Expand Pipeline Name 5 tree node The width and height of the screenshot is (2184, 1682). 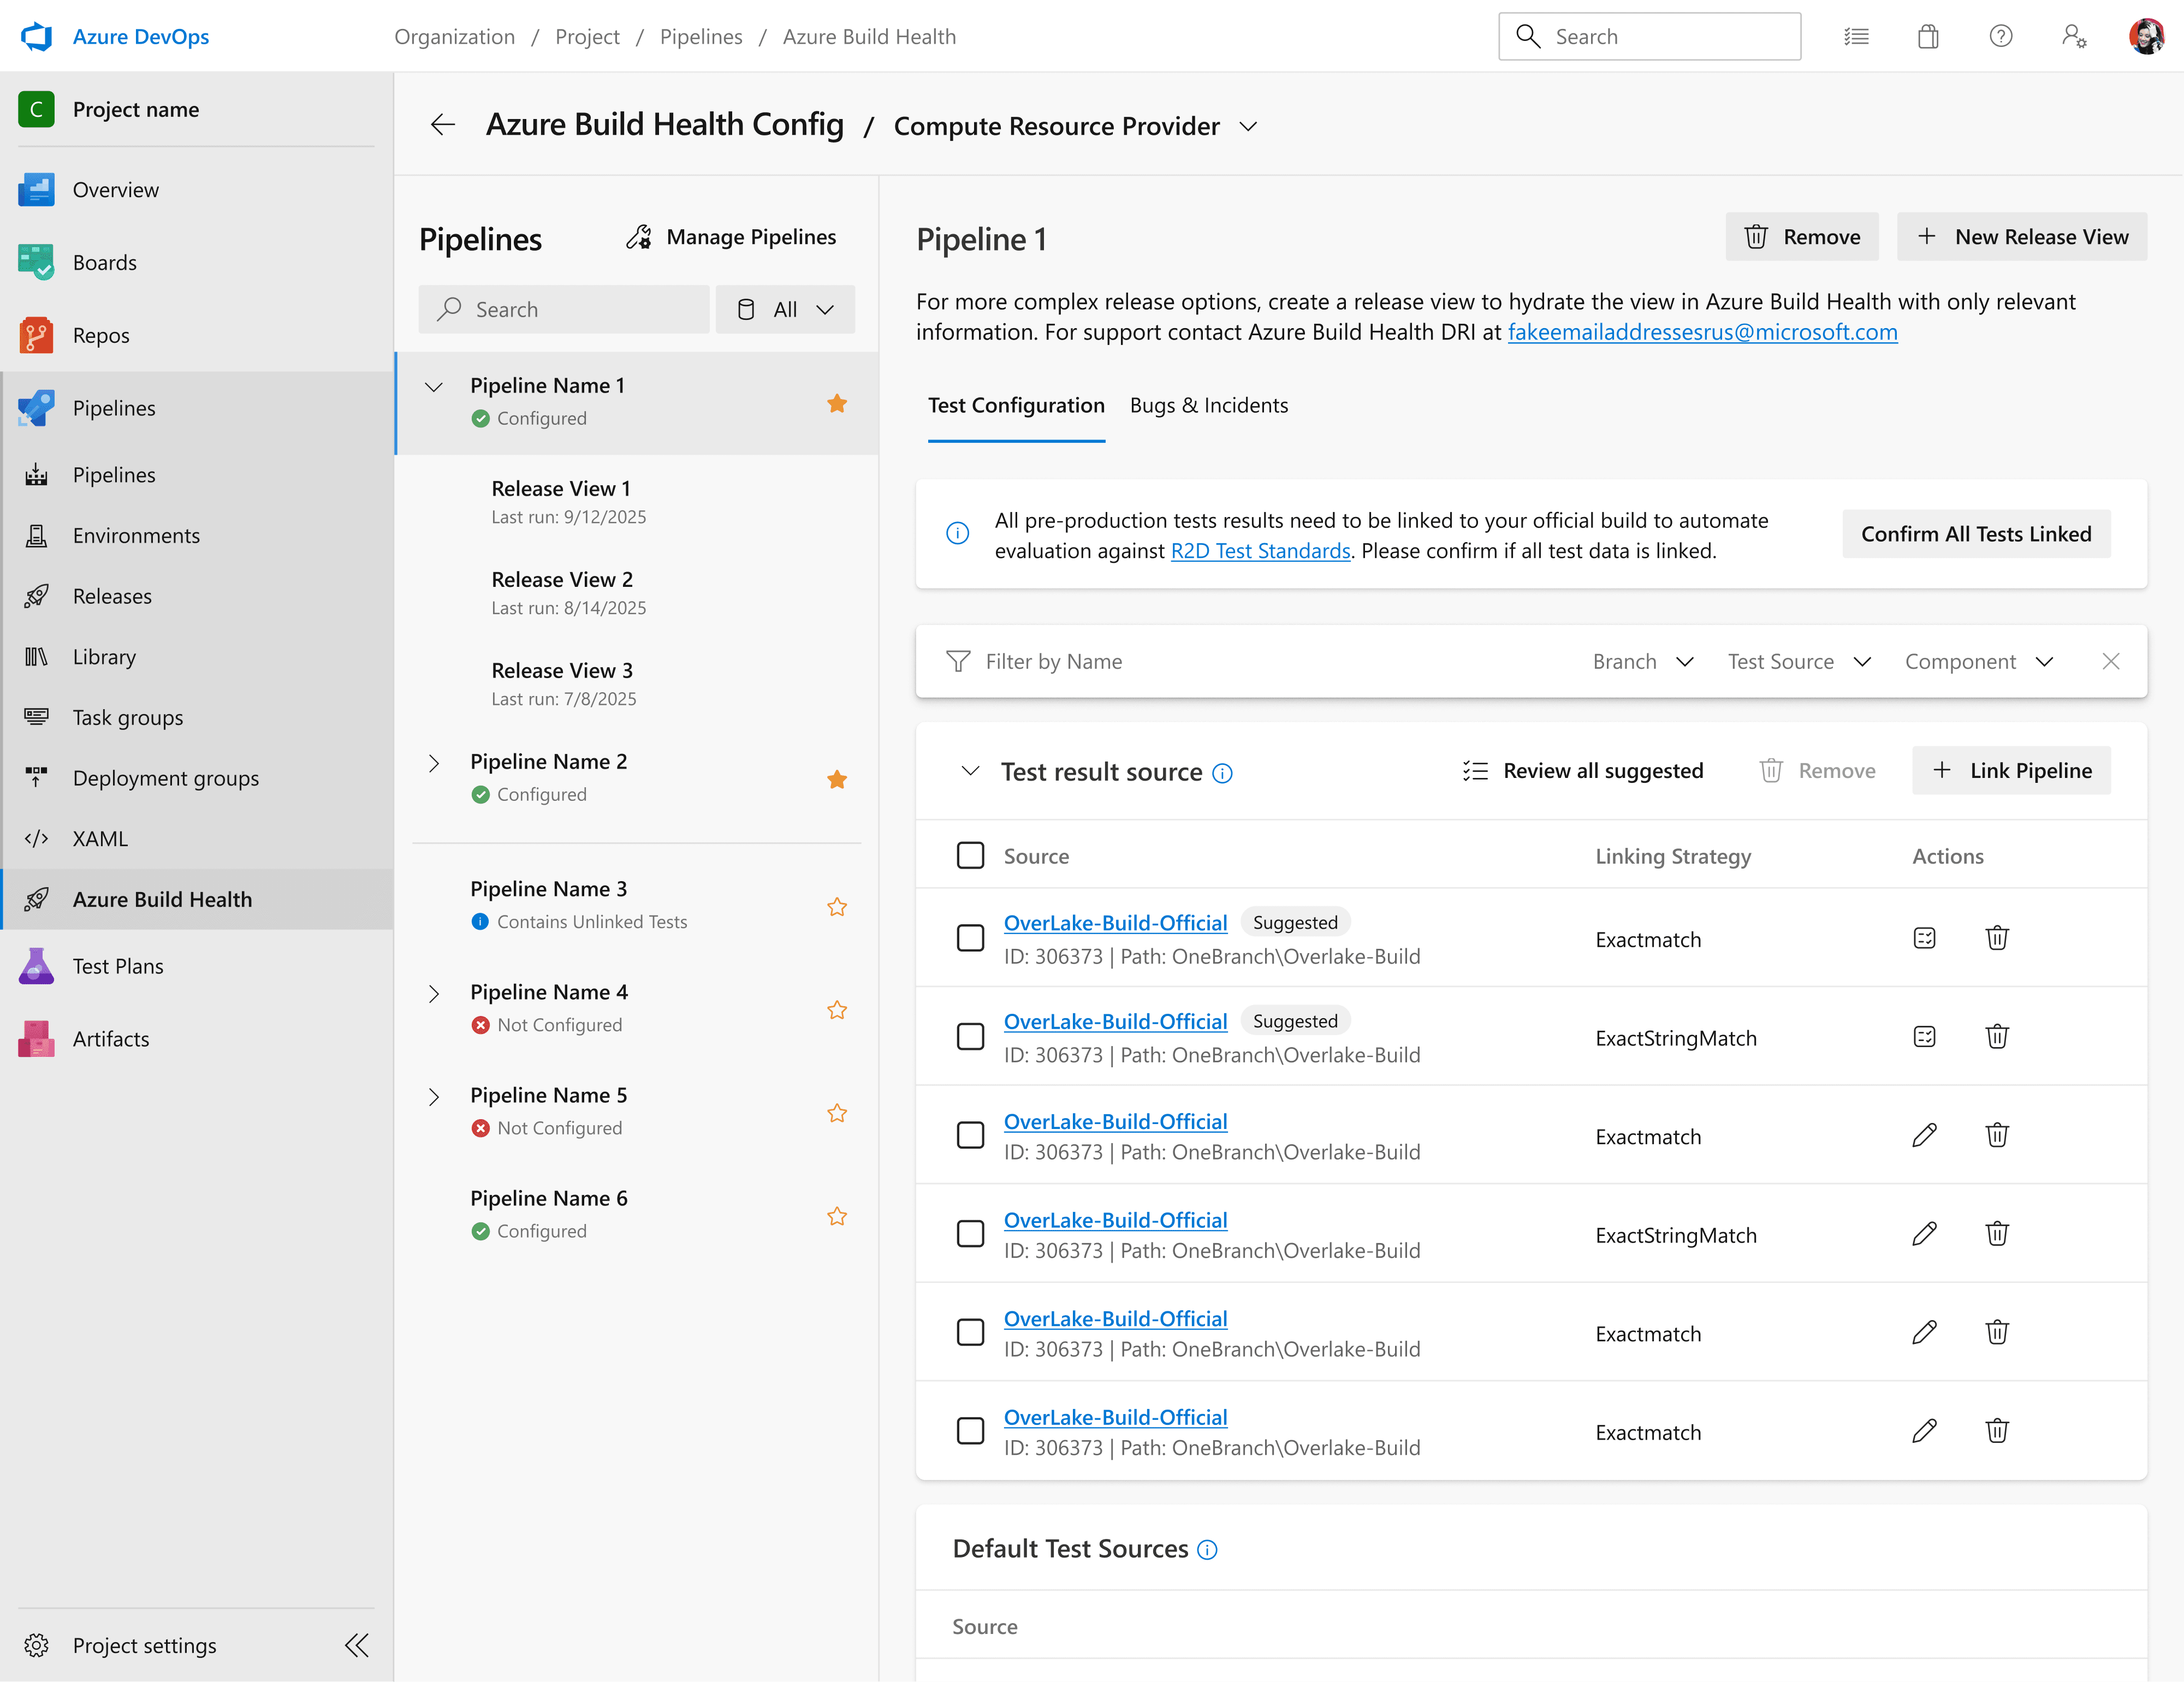pyautogui.click(x=433, y=1097)
